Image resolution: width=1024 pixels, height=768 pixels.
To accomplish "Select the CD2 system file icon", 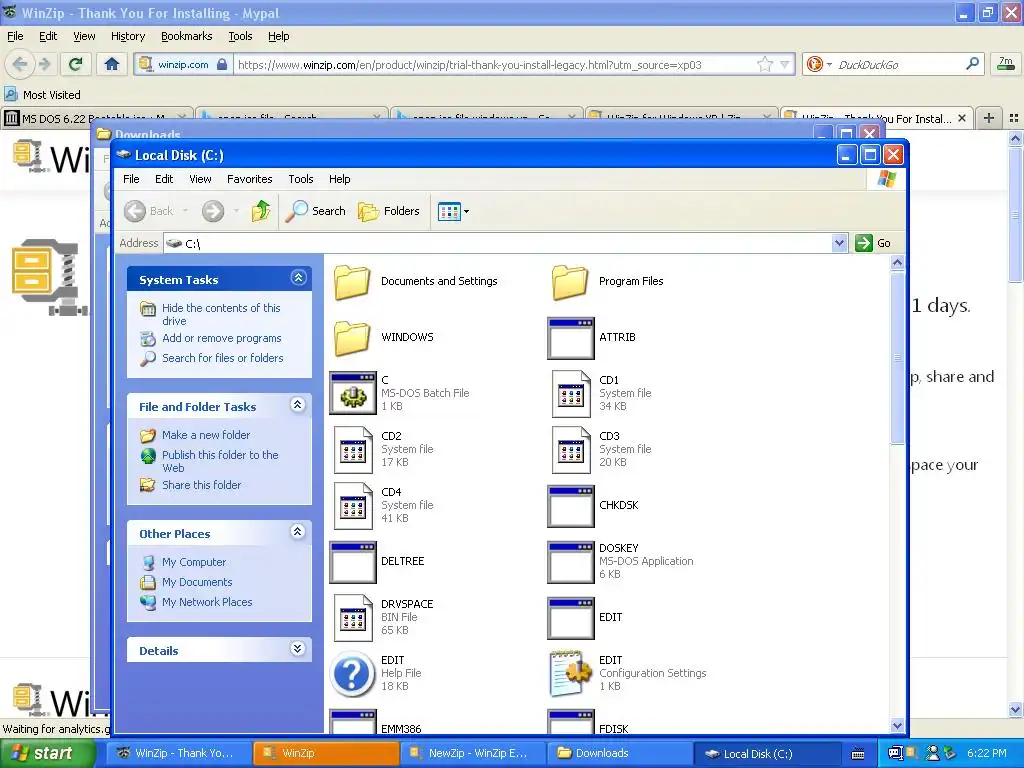I will (353, 450).
